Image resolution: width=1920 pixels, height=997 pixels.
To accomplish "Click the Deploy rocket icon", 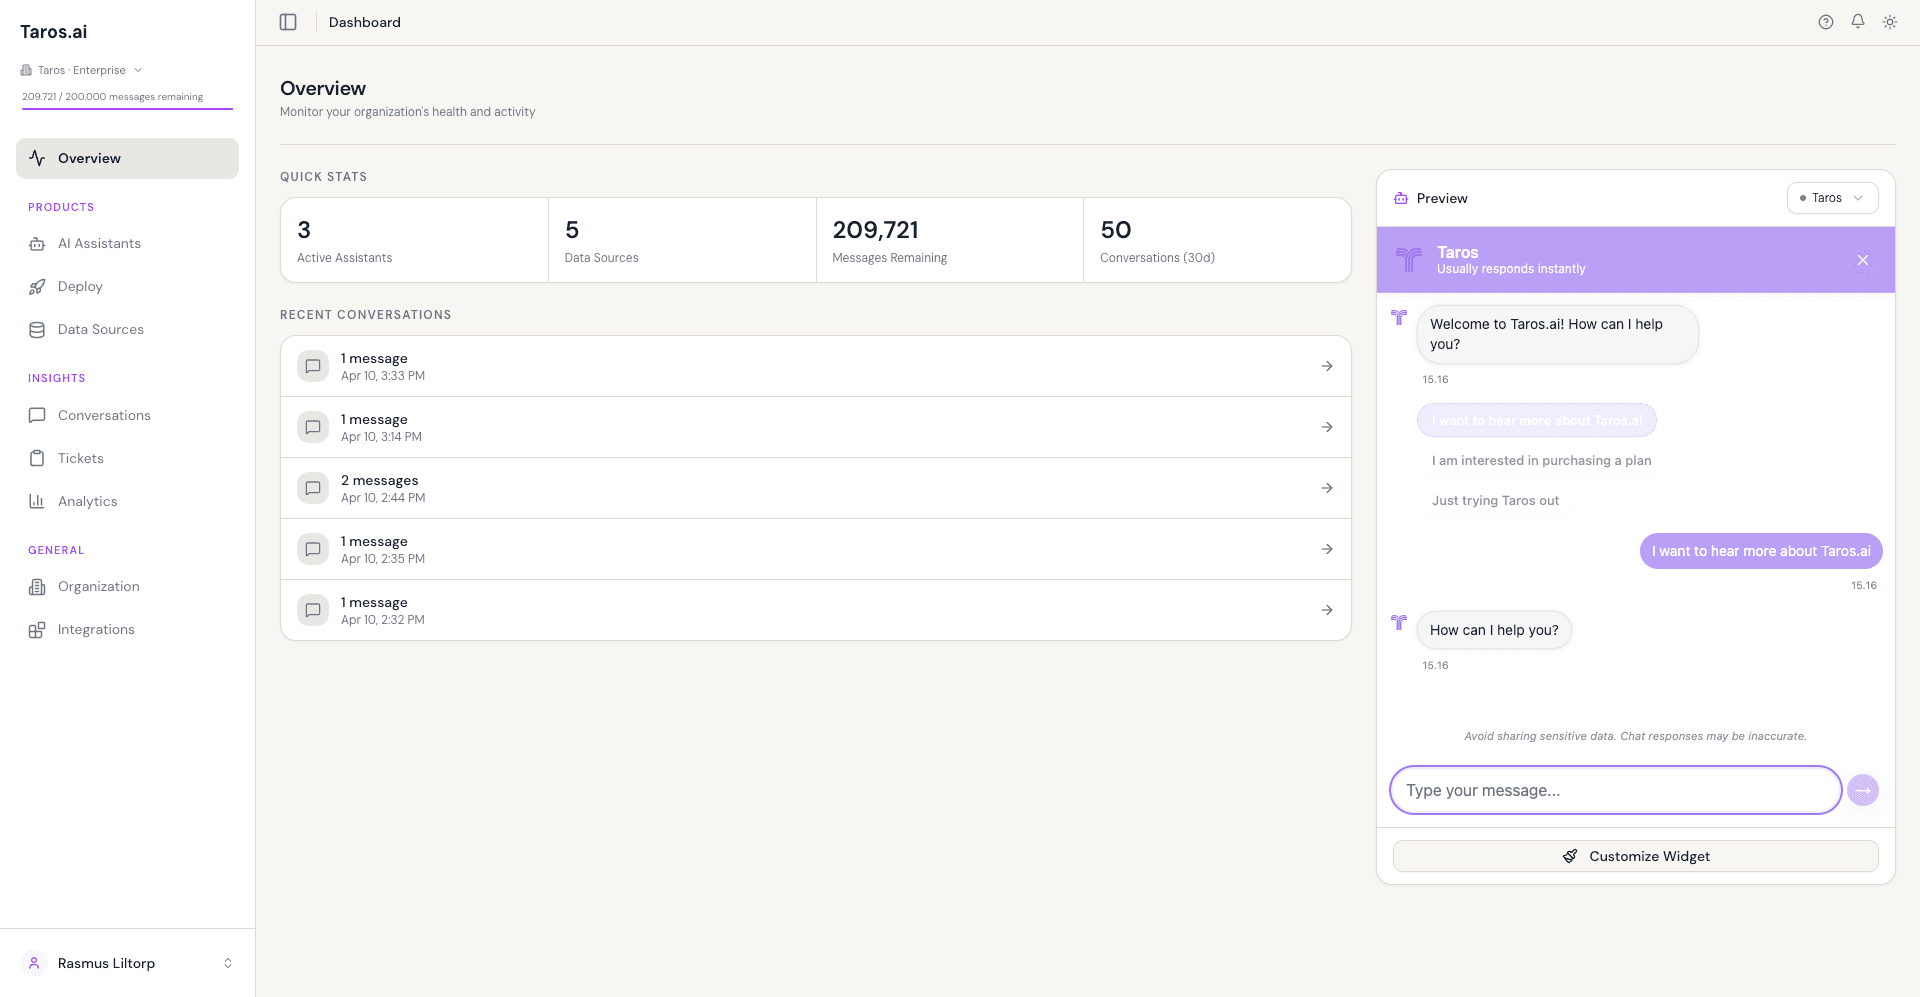I will pyautogui.click(x=37, y=287).
